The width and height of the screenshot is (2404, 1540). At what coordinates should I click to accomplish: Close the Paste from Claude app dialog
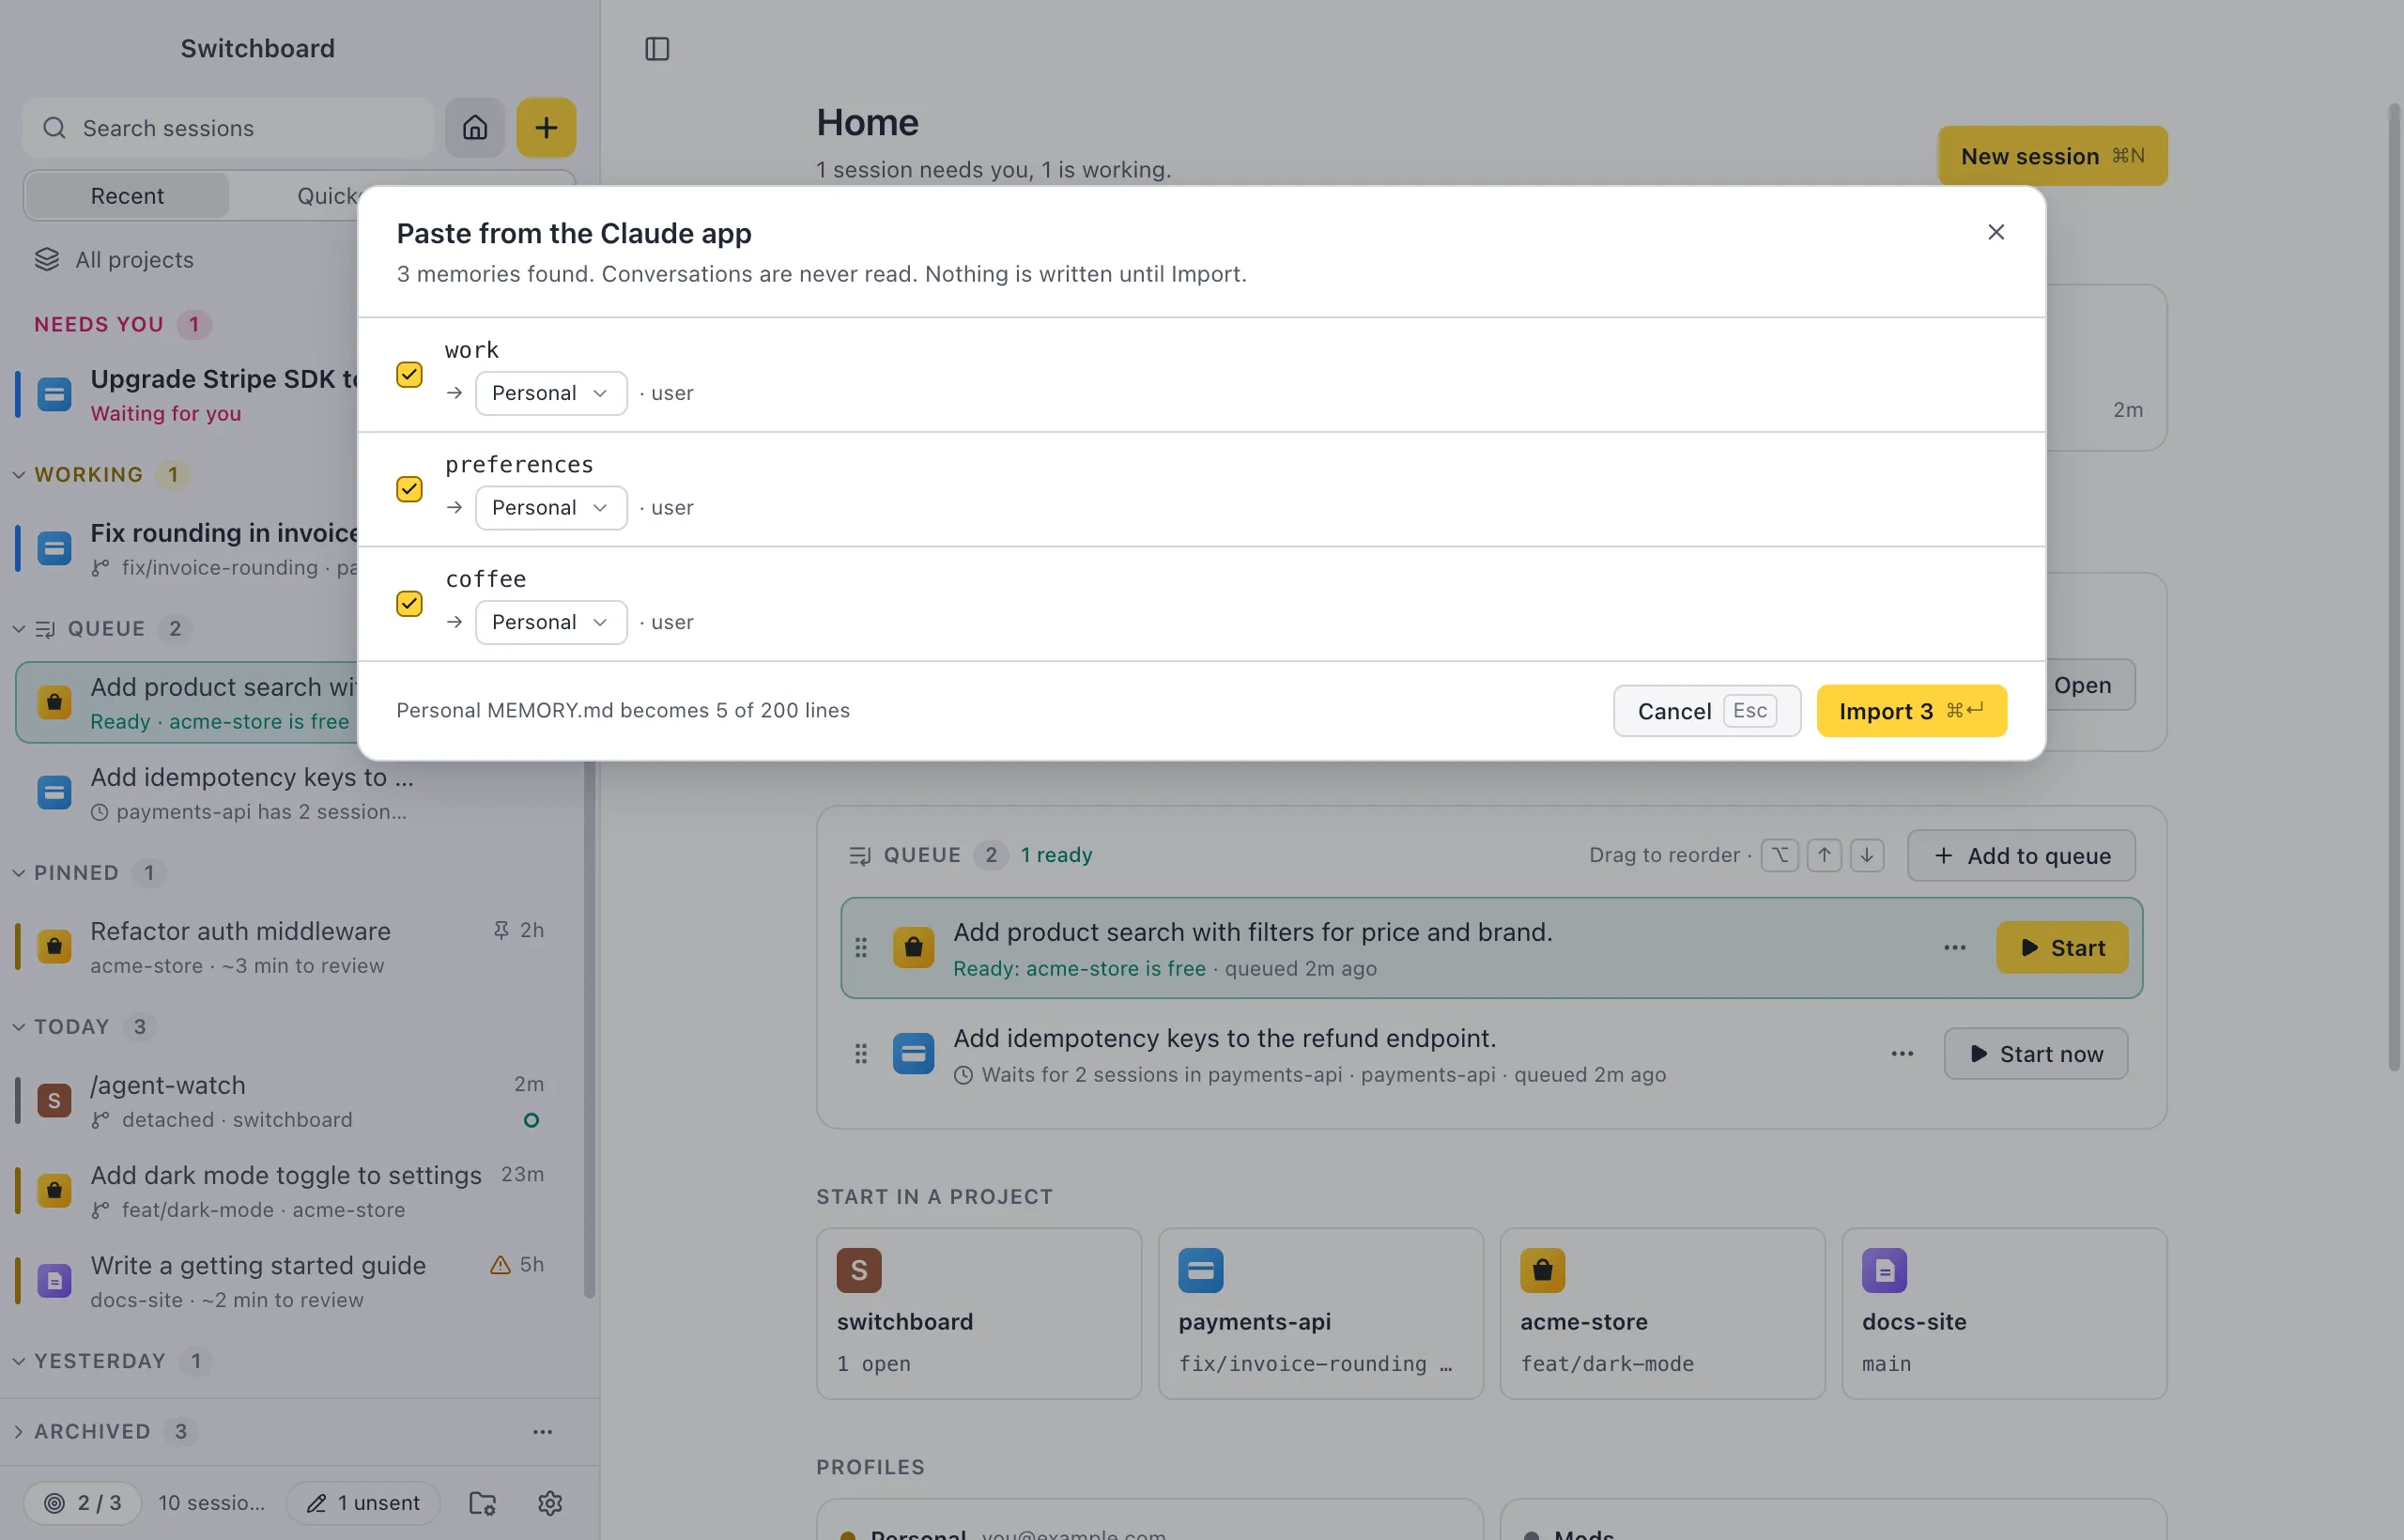(x=1996, y=232)
